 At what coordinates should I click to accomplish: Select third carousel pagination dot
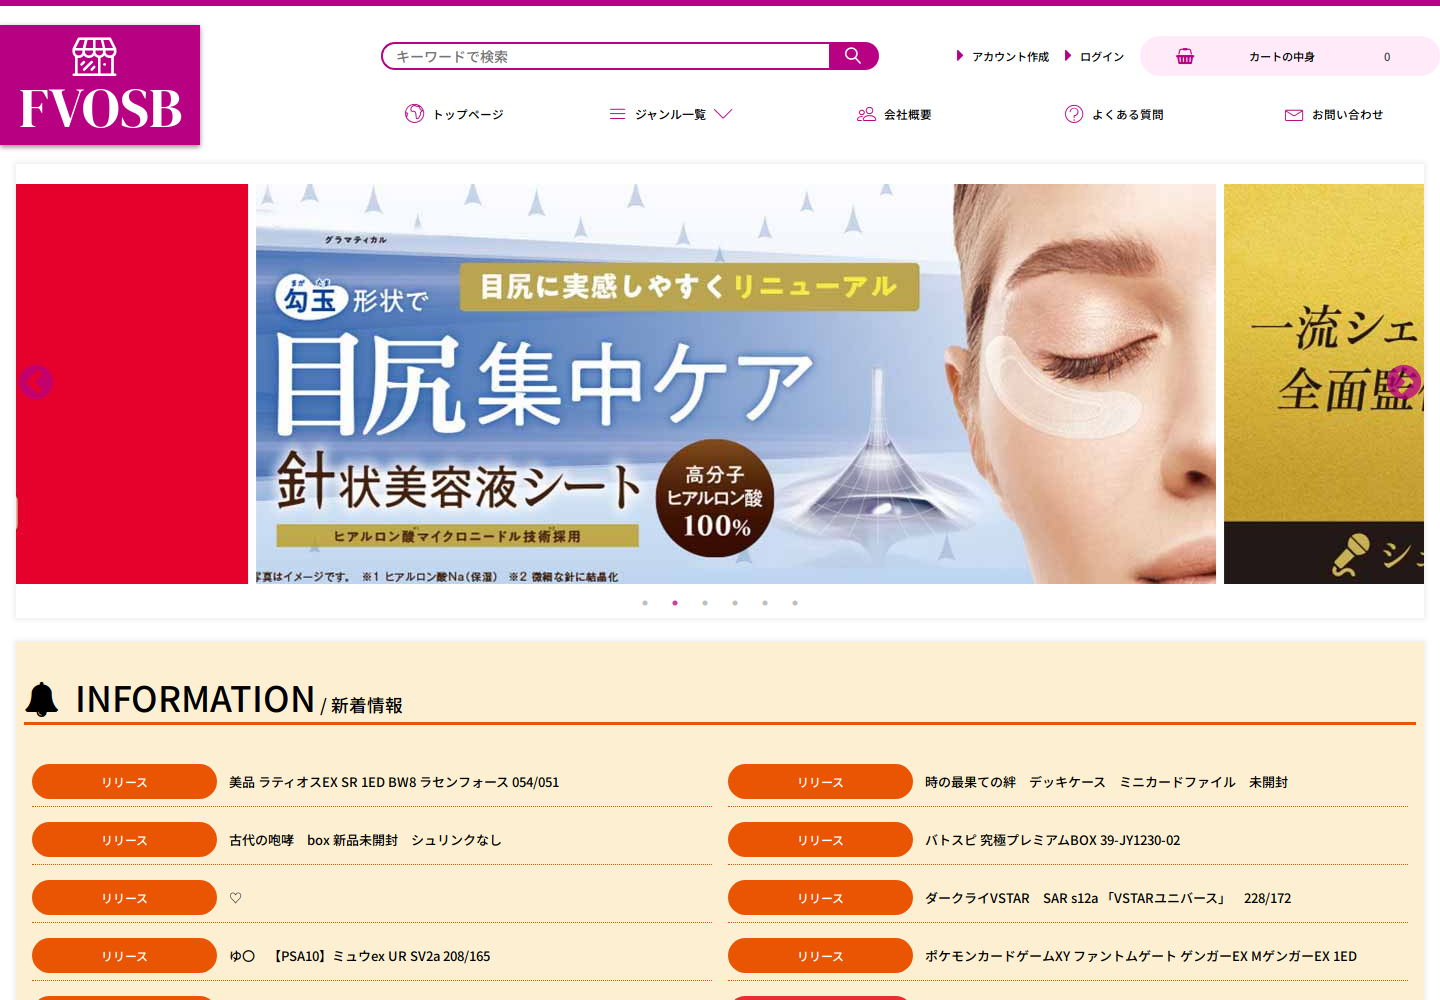[x=705, y=603]
